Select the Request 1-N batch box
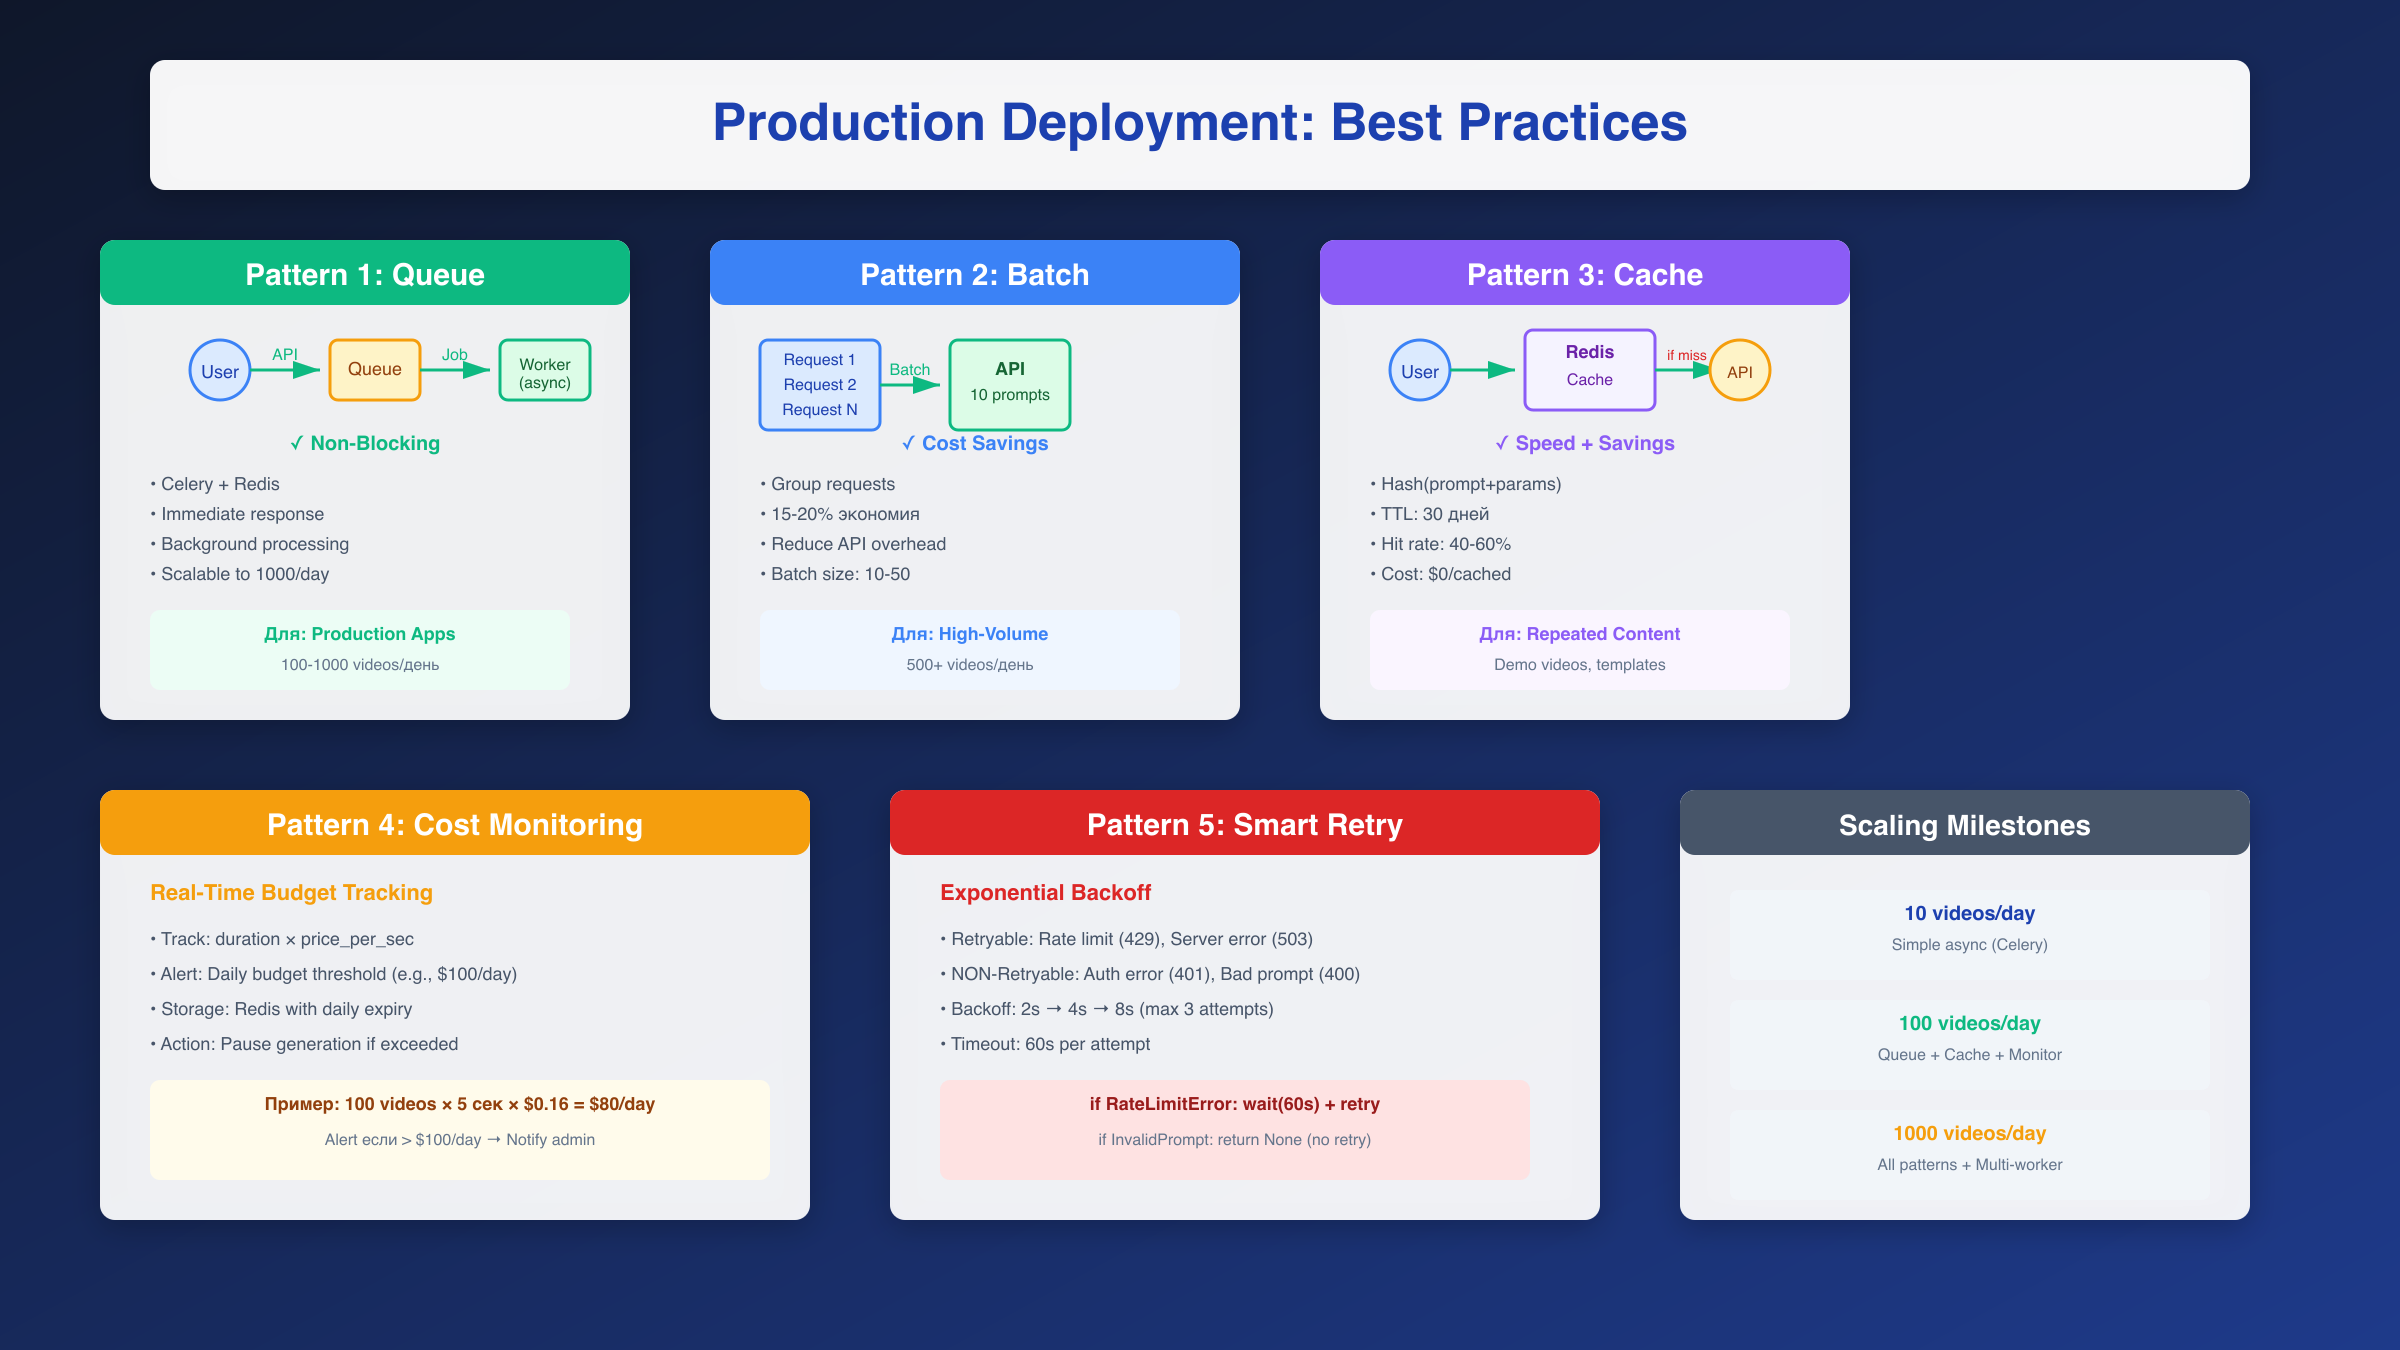Viewport: 2400px width, 1350px height. tap(819, 385)
